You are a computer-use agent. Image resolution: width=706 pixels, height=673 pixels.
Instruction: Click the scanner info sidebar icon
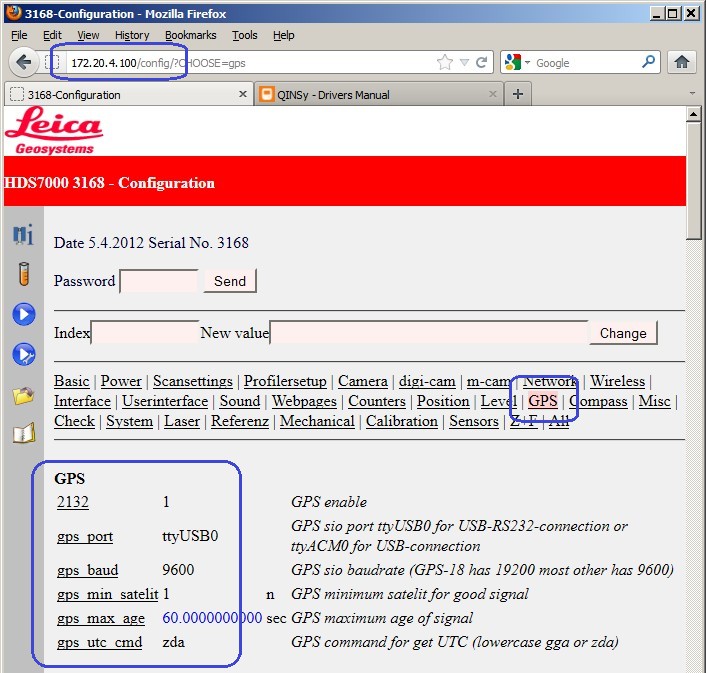tap(23, 235)
